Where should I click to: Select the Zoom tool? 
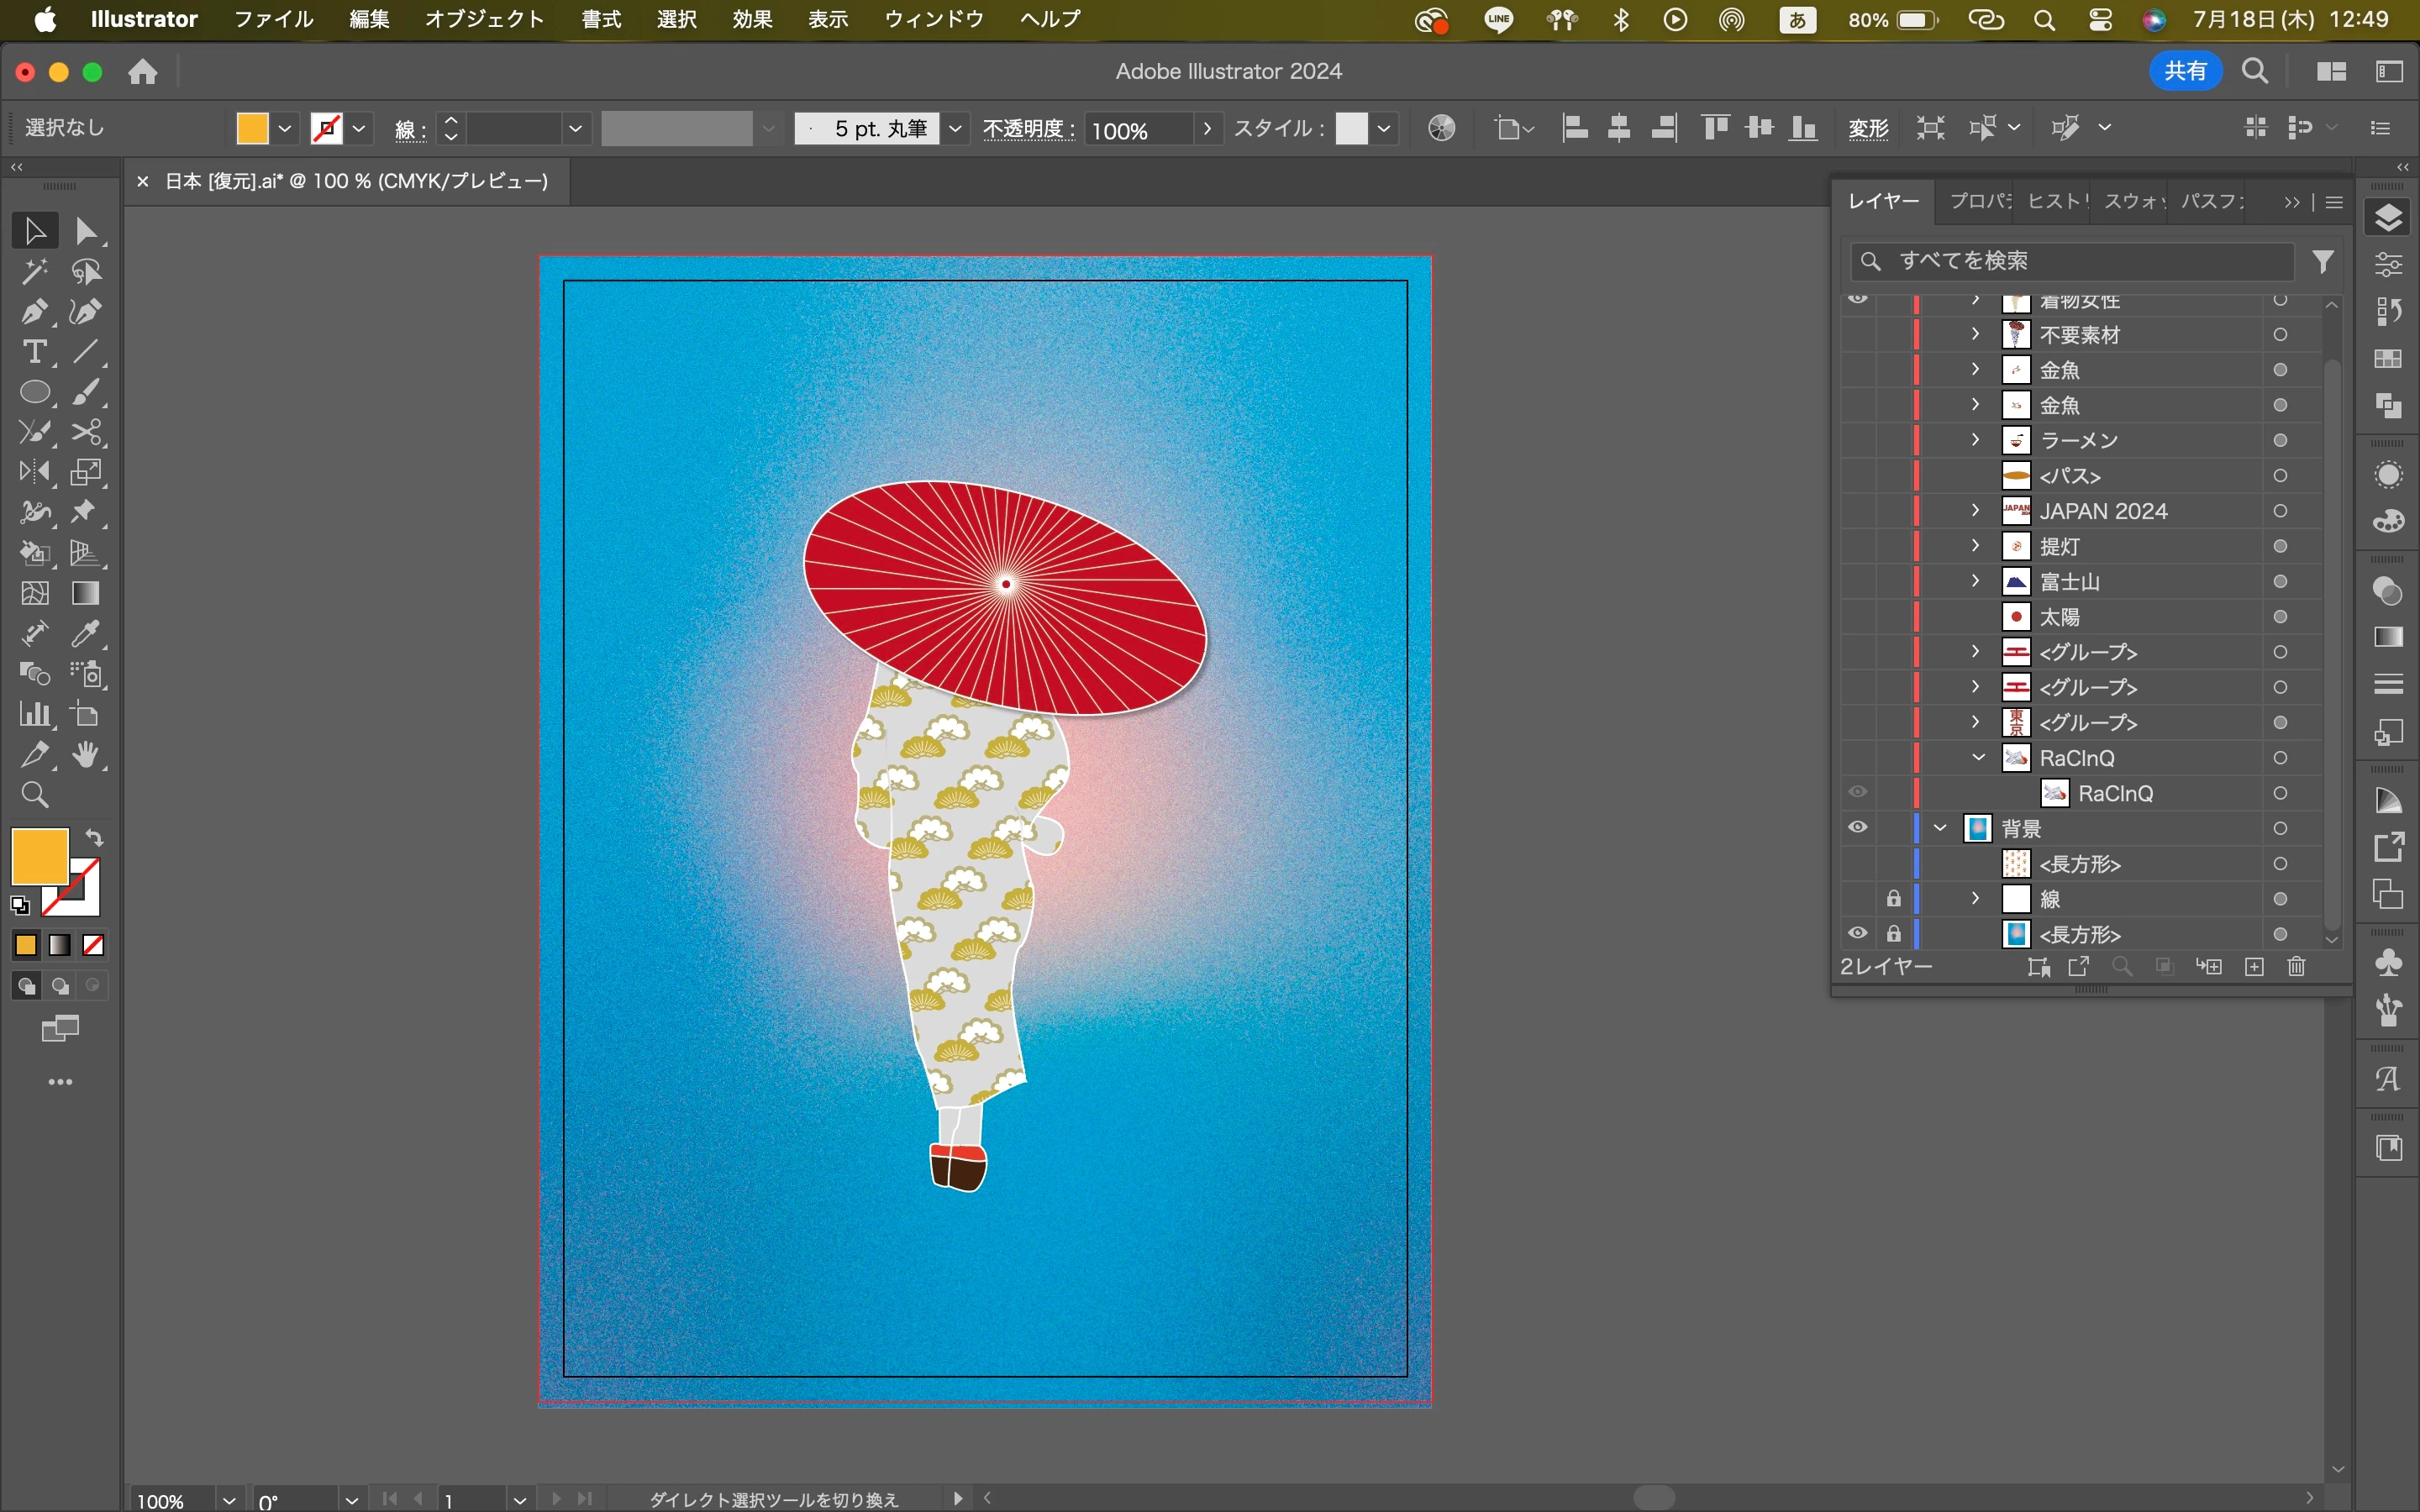(34, 795)
